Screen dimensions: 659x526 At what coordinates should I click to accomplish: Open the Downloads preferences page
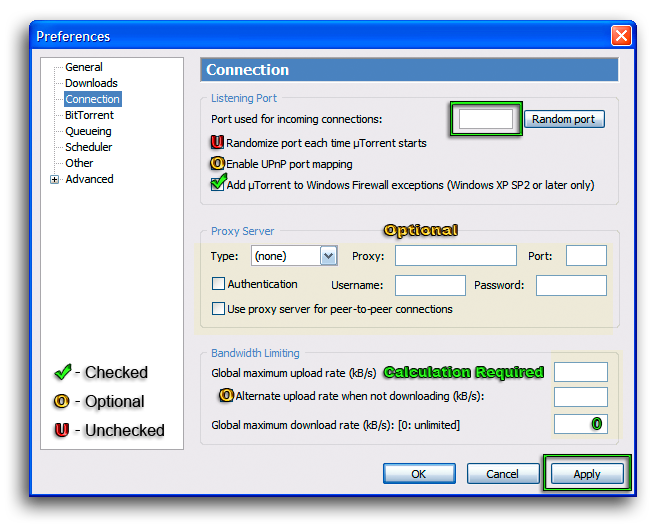click(x=91, y=83)
